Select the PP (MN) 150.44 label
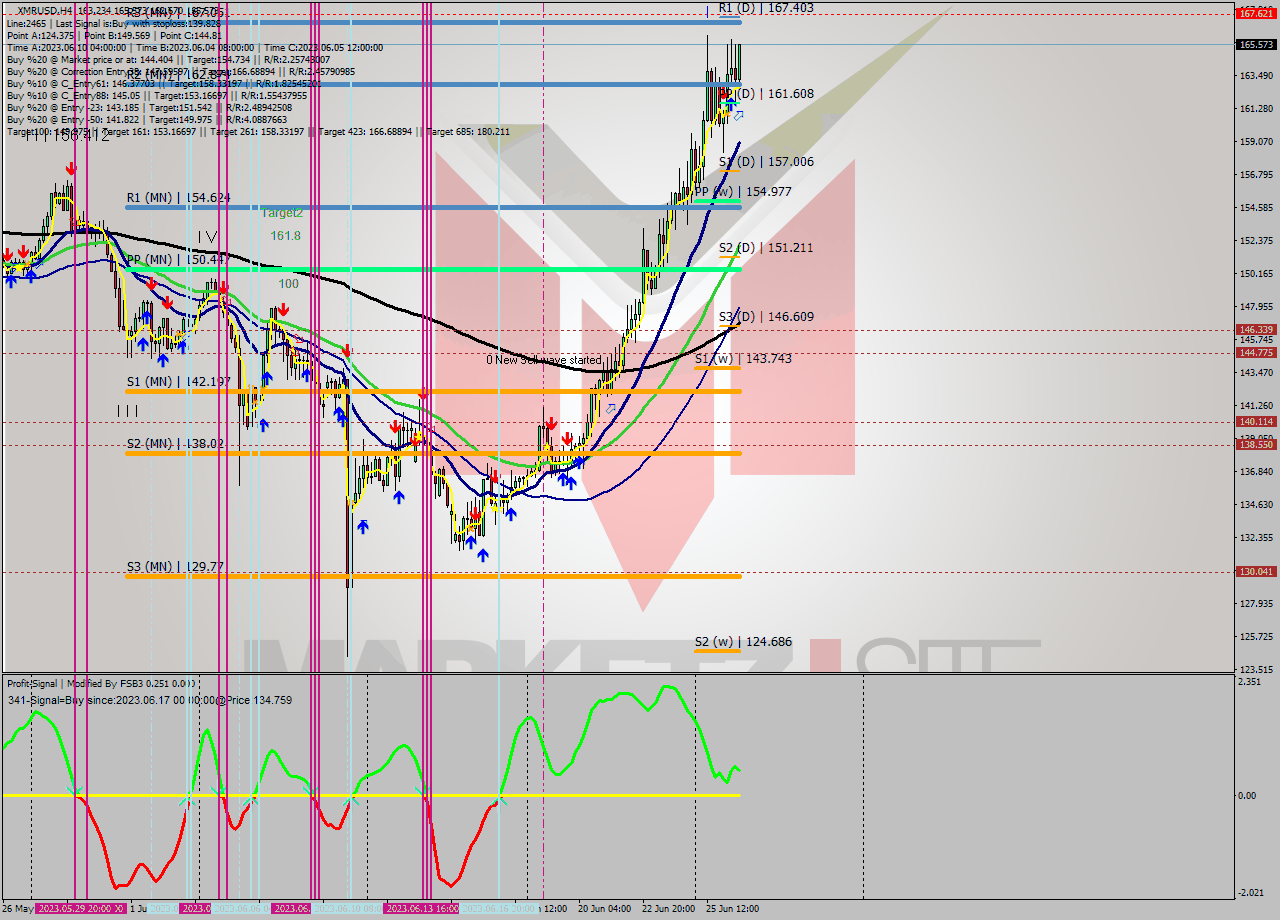The width and height of the screenshot is (1280, 920). coord(178,260)
